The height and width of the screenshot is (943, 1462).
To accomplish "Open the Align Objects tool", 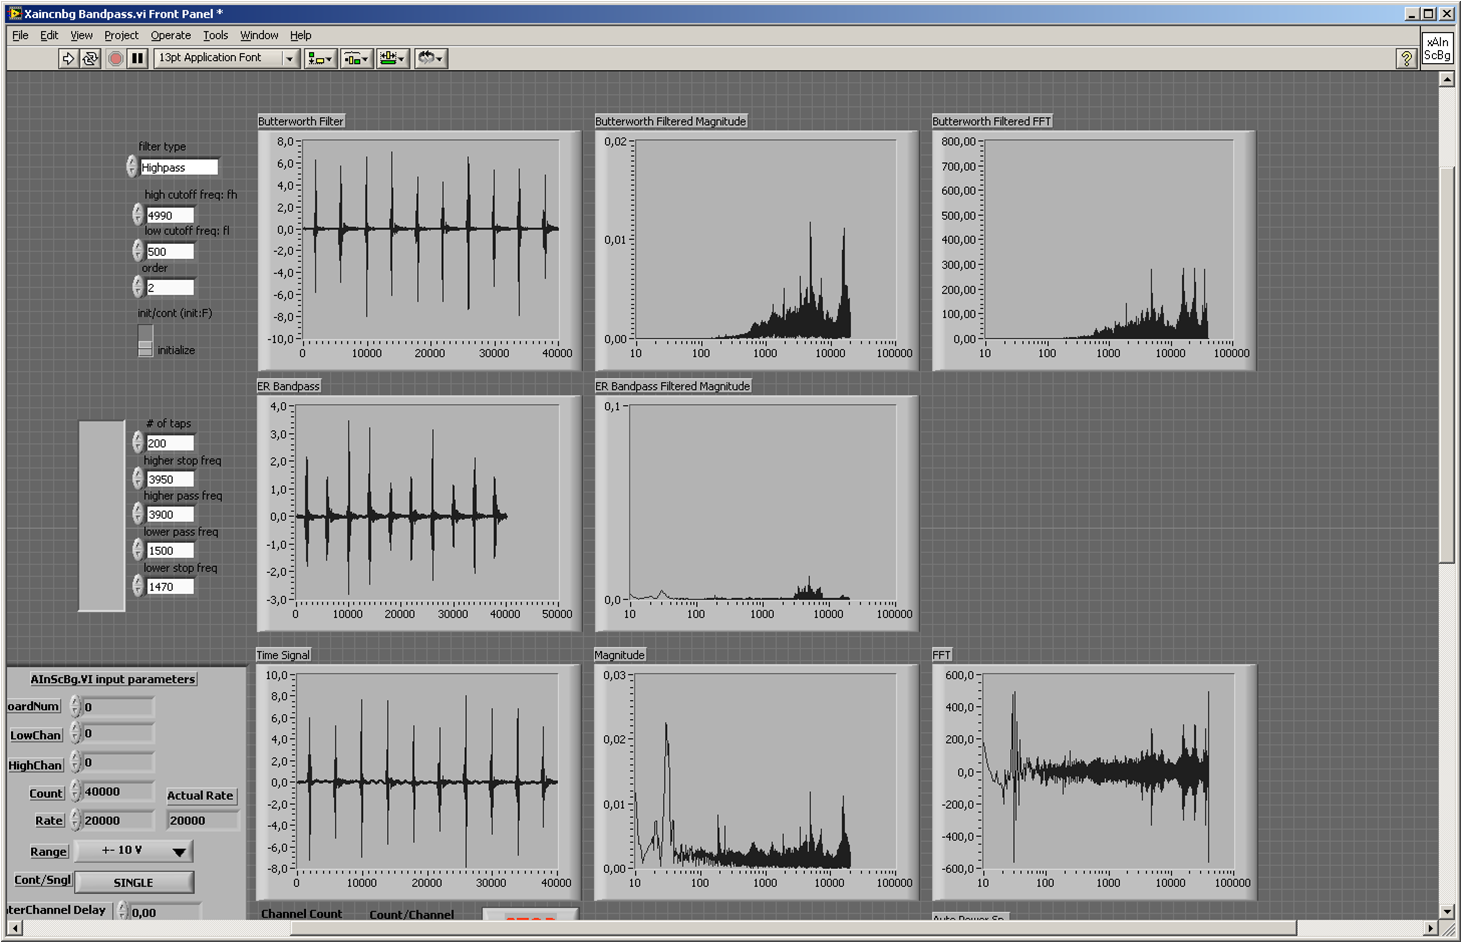I will (320, 59).
